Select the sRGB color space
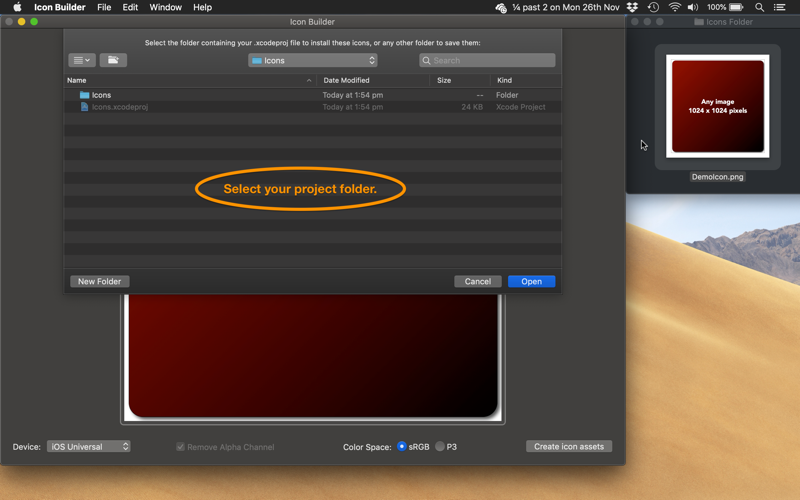Screen dimensions: 800x500 tap(402, 446)
